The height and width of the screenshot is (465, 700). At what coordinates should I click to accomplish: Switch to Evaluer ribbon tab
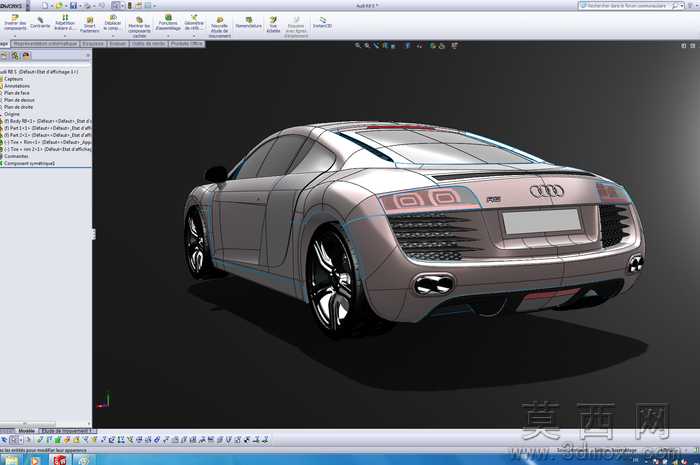[x=118, y=44]
